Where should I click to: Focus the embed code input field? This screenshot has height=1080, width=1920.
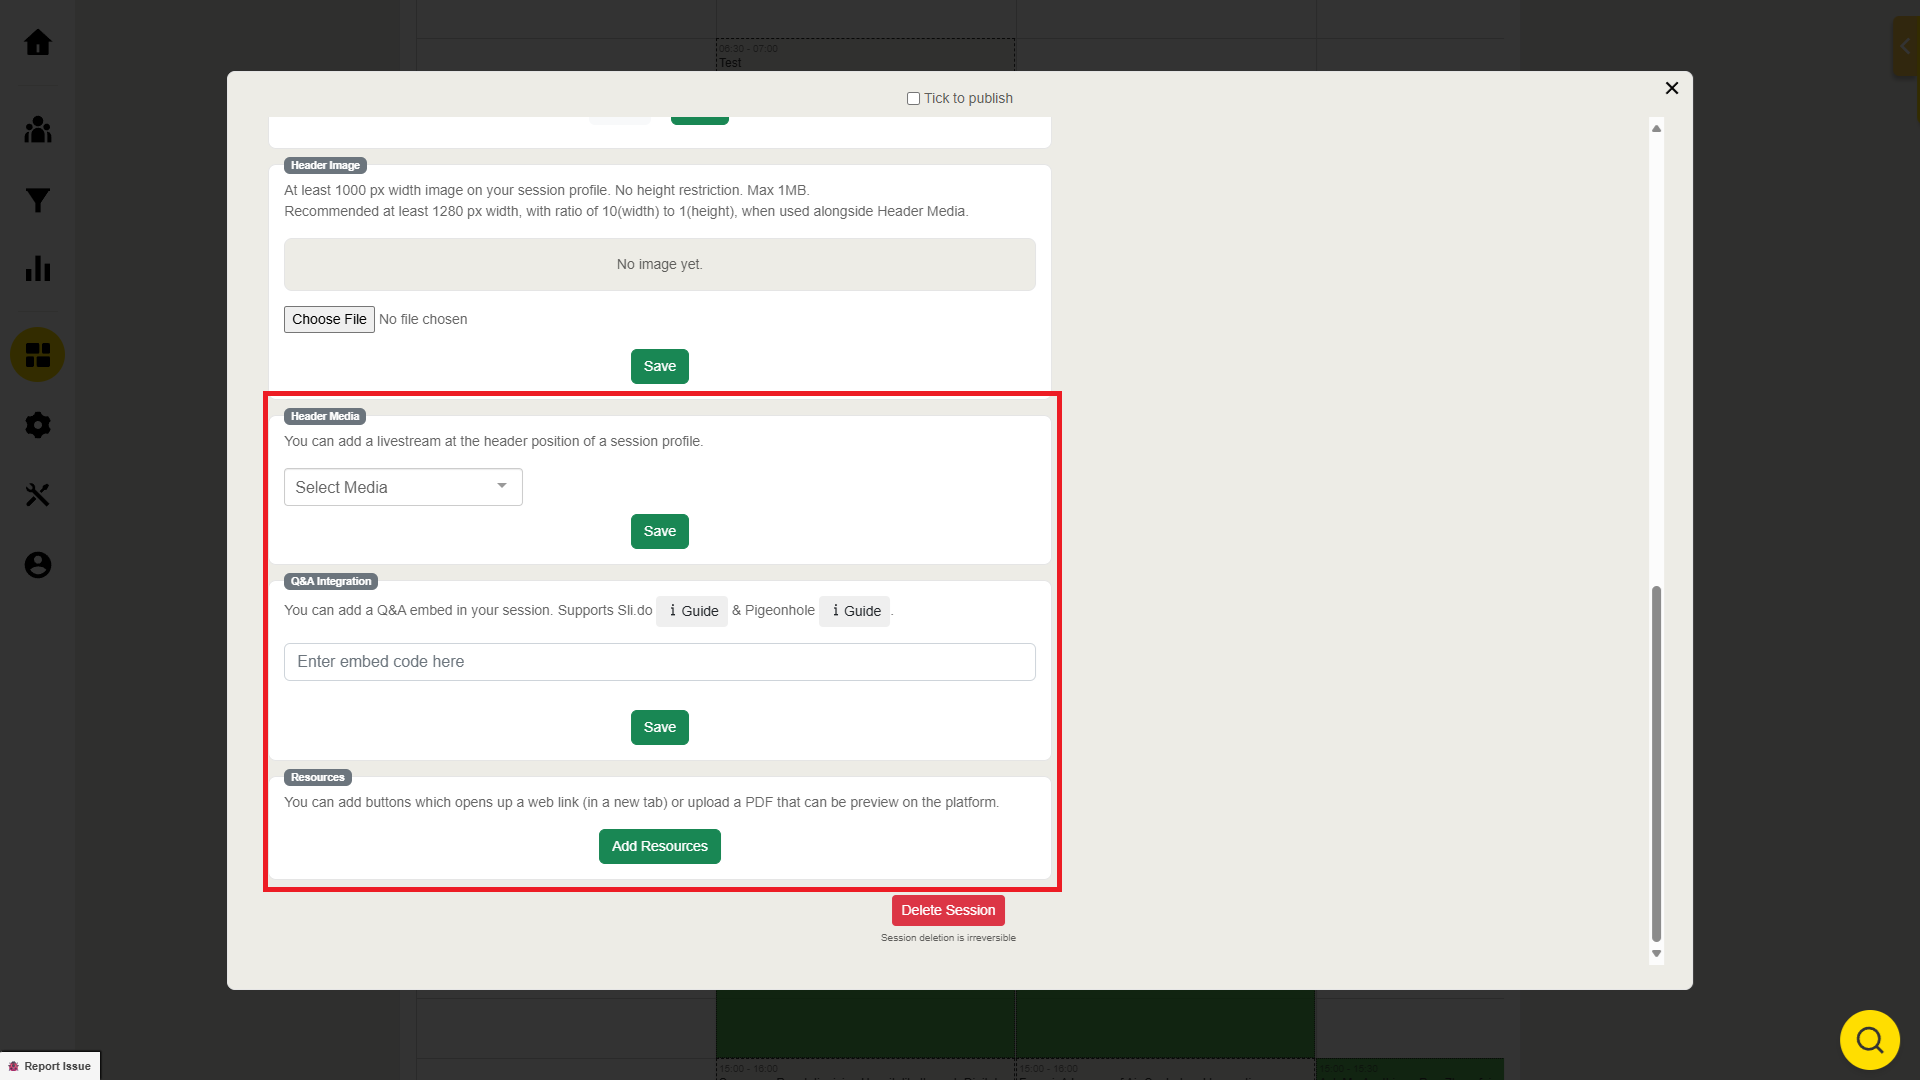click(x=659, y=662)
